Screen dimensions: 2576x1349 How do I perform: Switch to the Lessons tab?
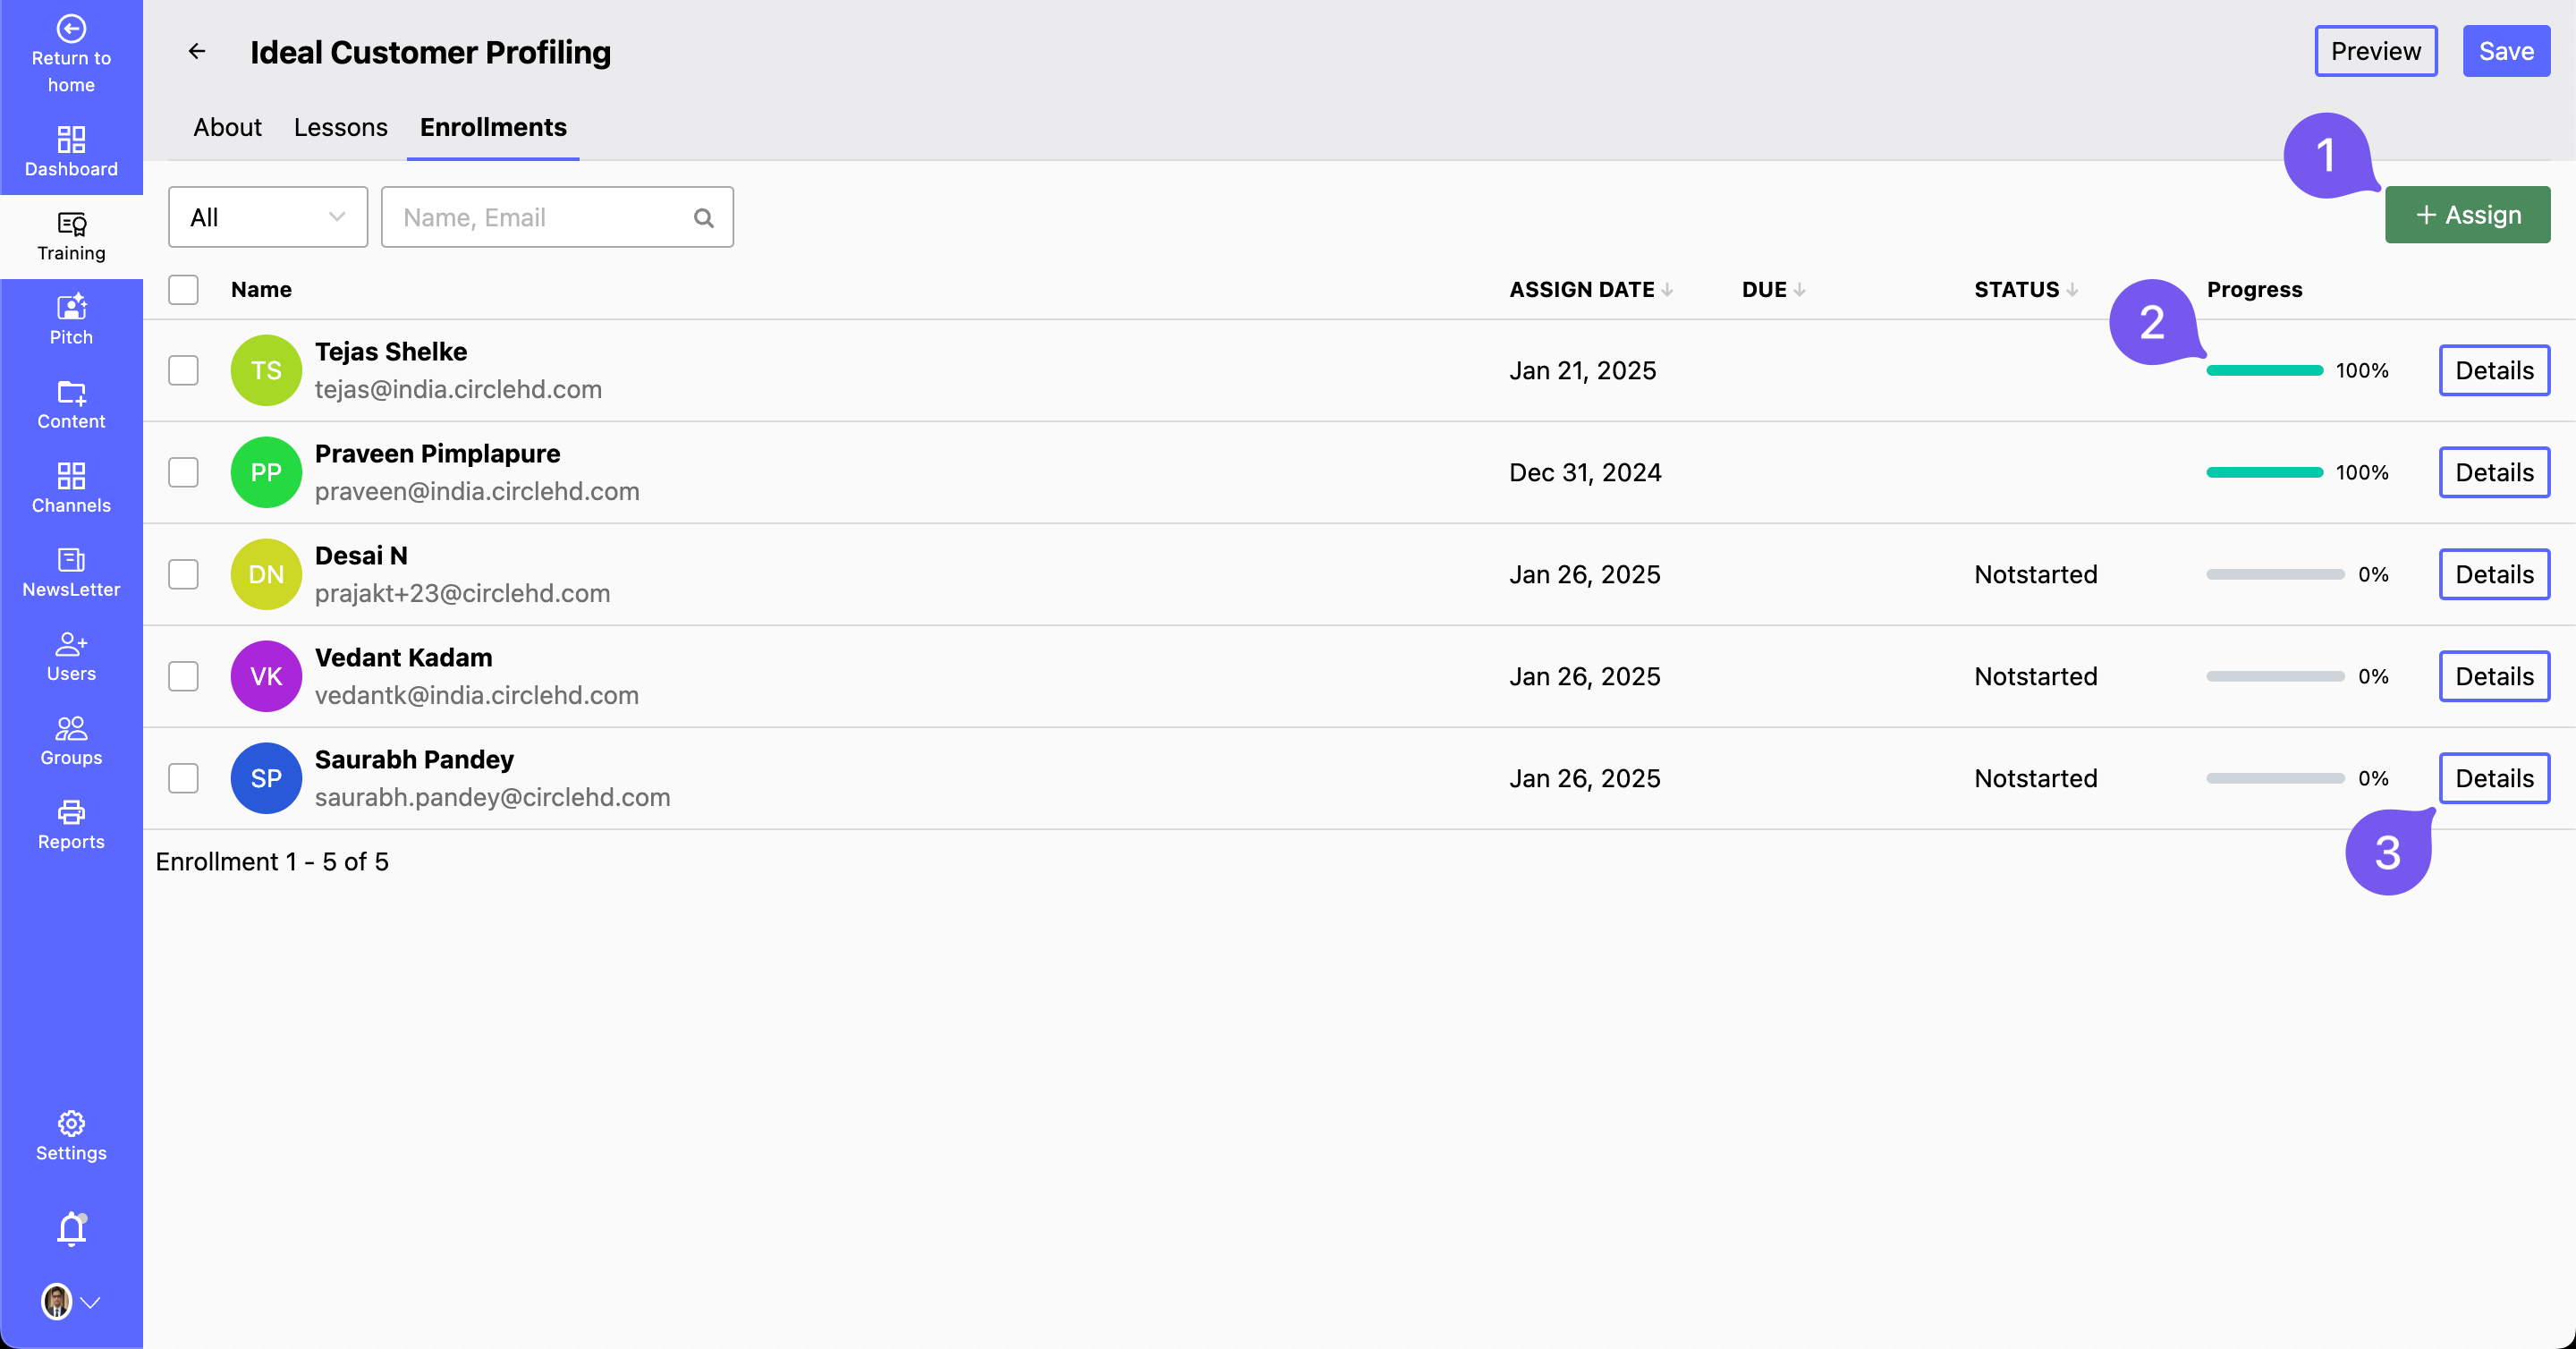(340, 127)
